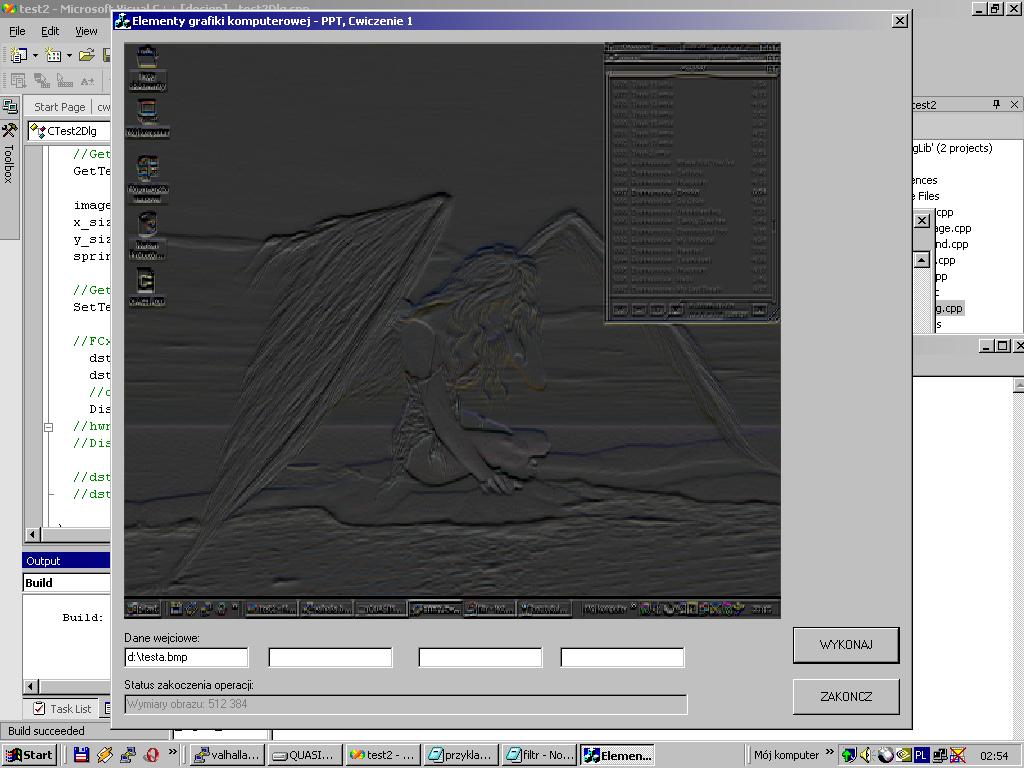Click the Start button

point(29,755)
